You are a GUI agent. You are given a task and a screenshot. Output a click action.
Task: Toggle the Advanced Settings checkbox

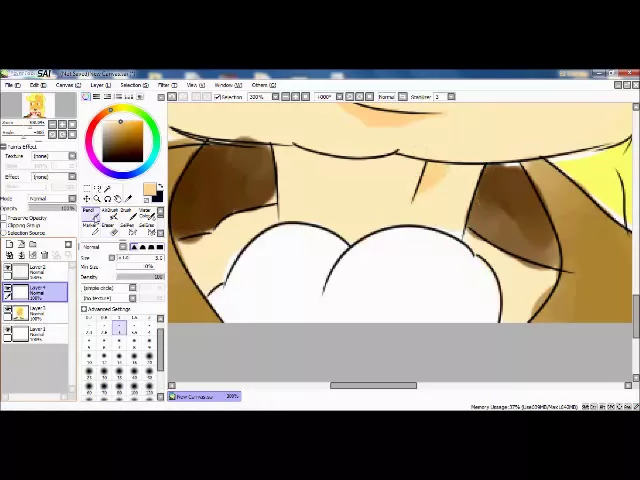[84, 309]
